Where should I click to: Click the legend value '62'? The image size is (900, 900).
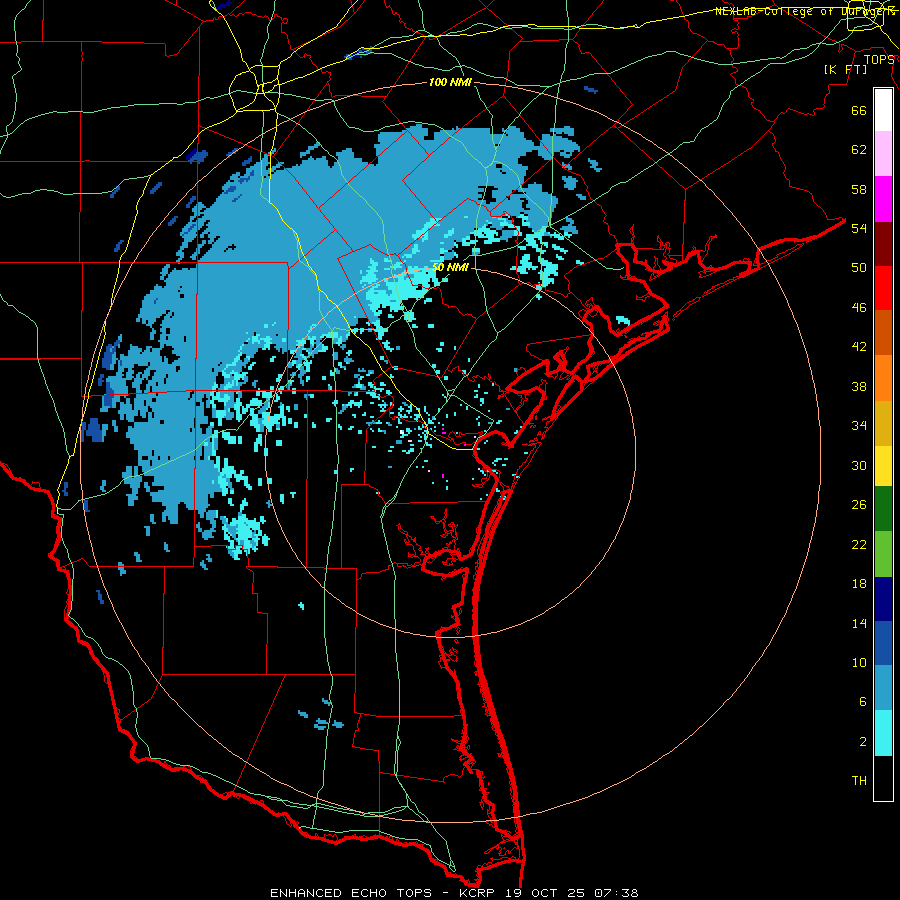coord(859,150)
